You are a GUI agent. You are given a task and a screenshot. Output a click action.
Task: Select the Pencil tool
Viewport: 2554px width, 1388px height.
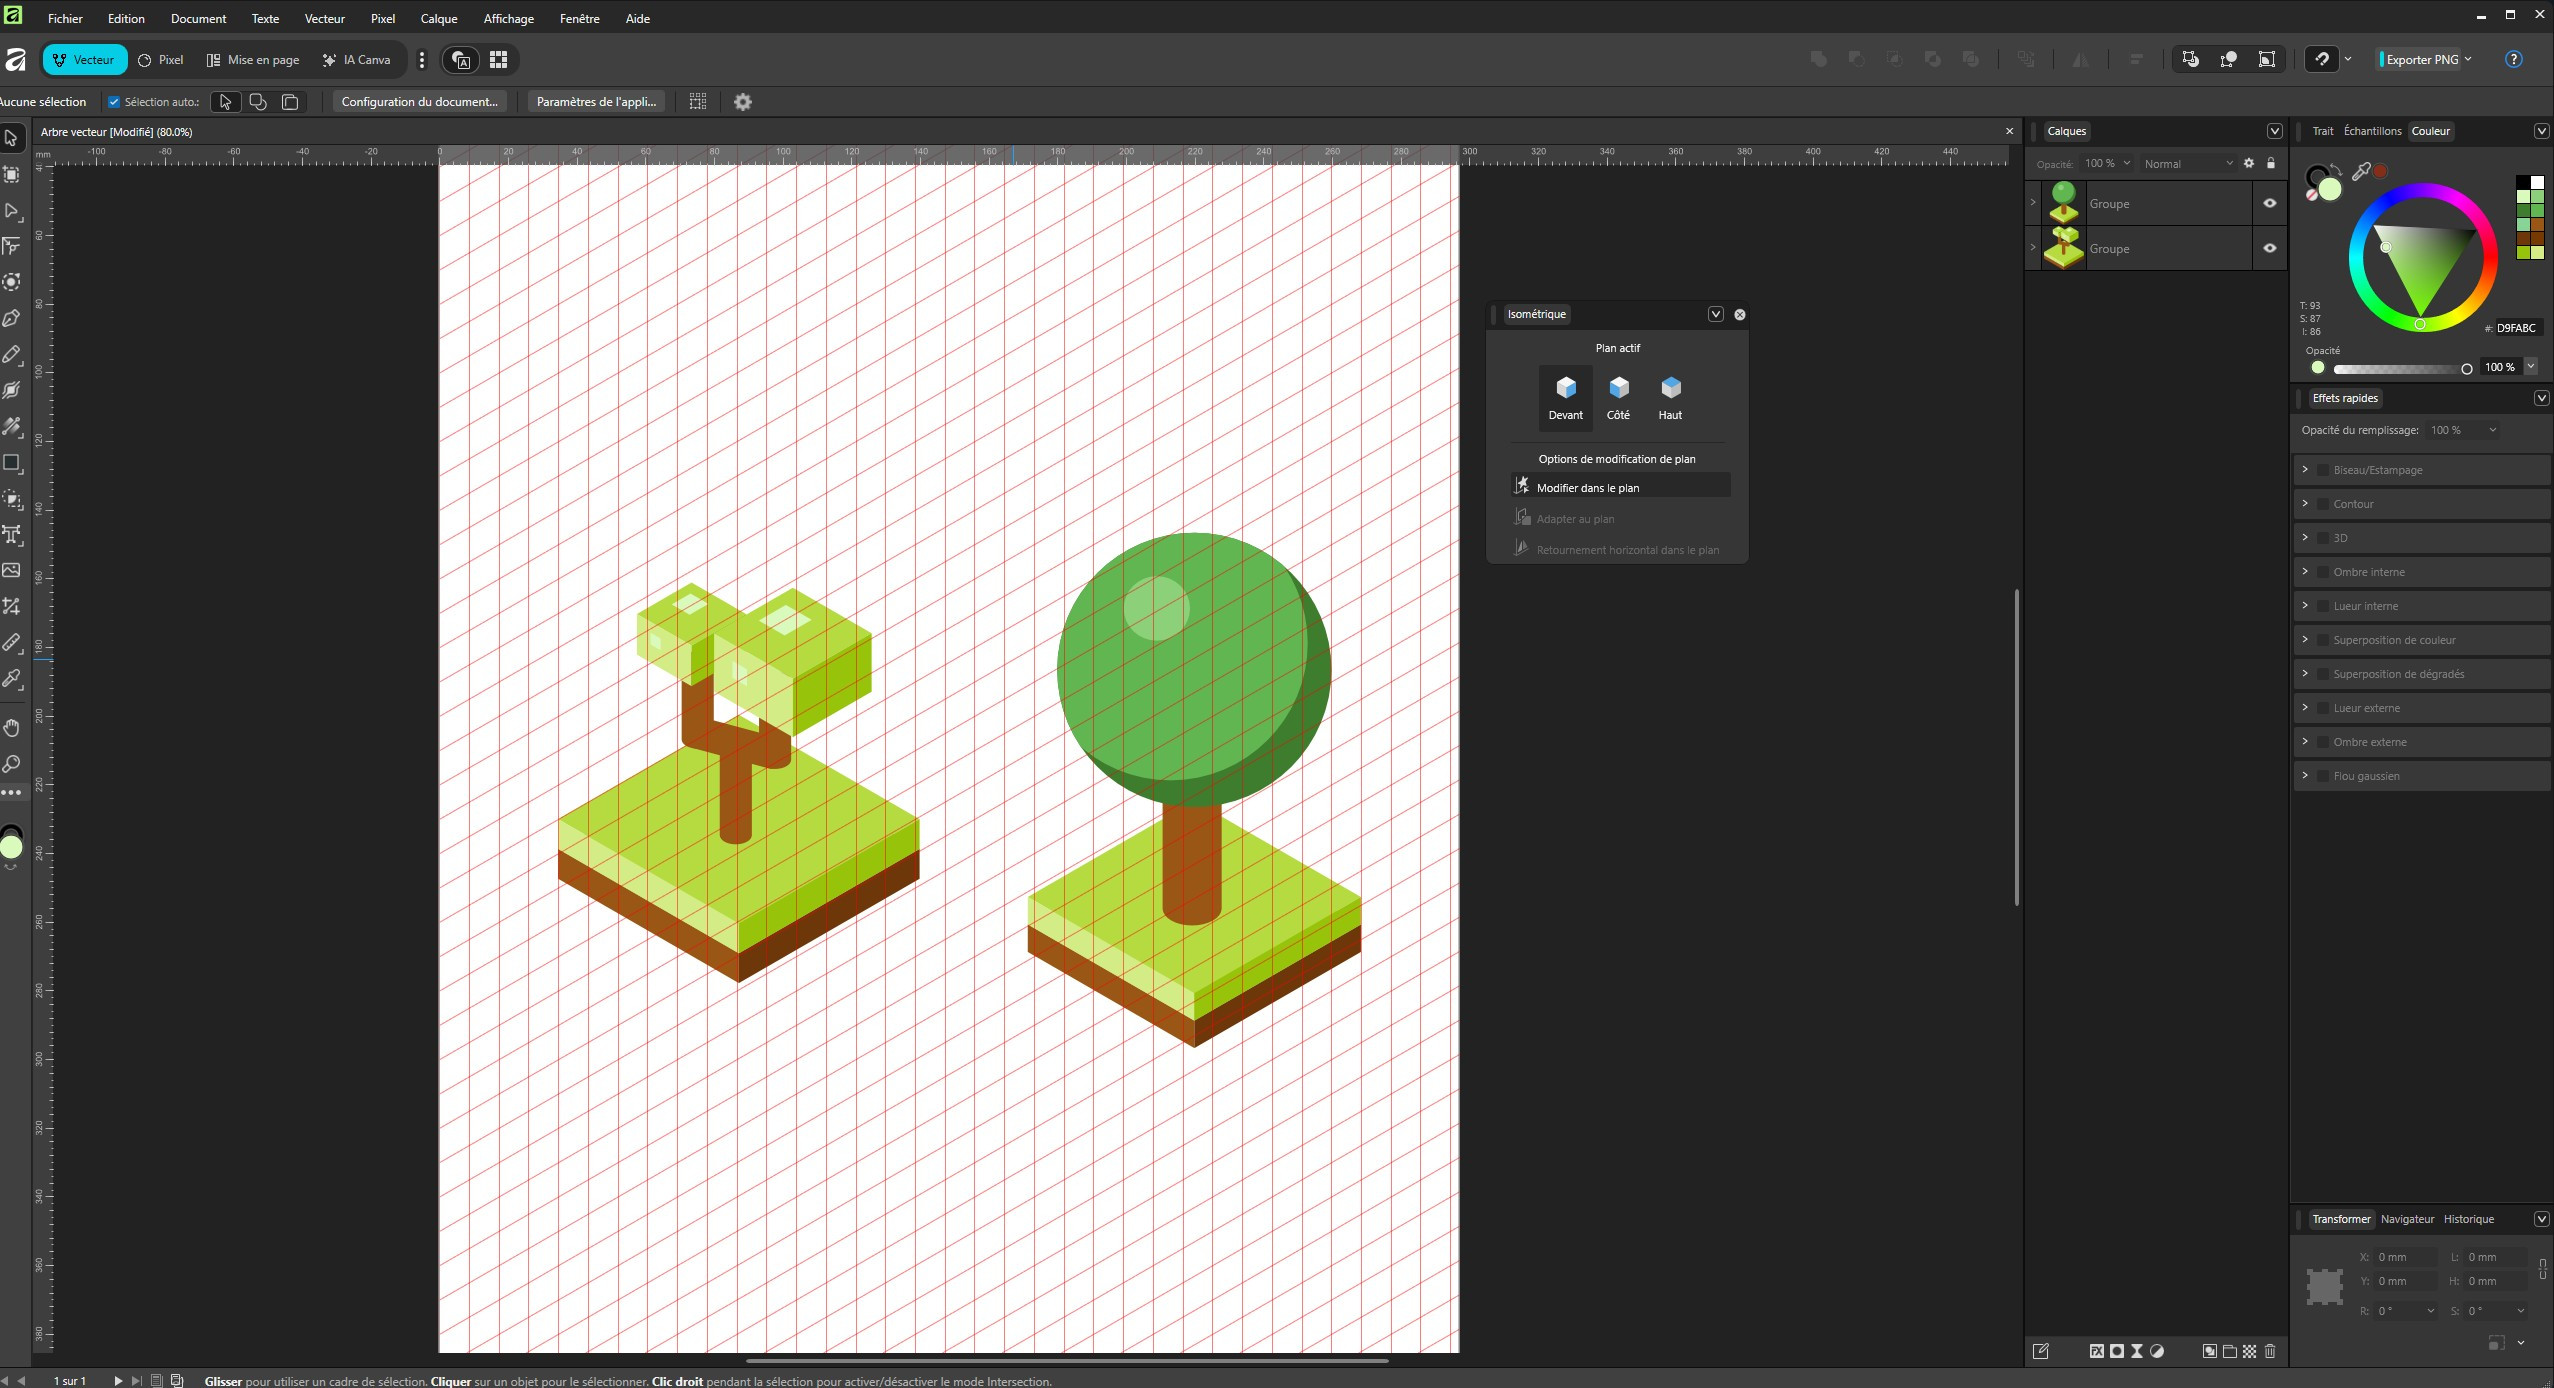pyautogui.click(x=12, y=355)
